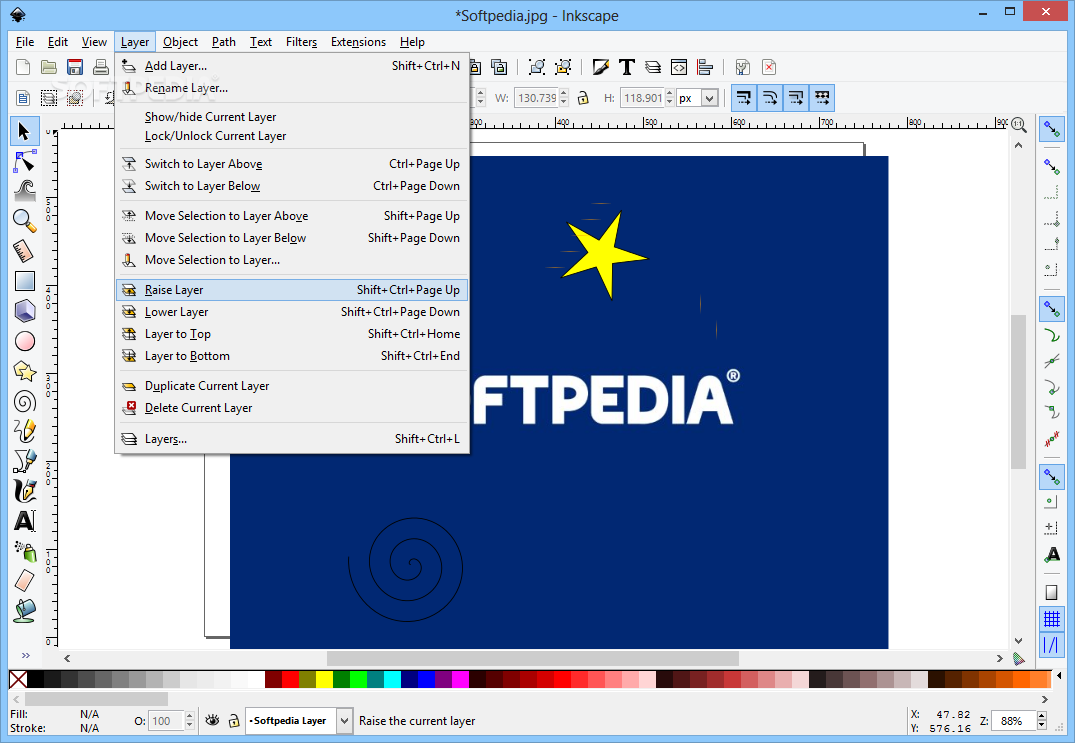
Task: Select the Selector arrow tool
Action: click(24, 131)
